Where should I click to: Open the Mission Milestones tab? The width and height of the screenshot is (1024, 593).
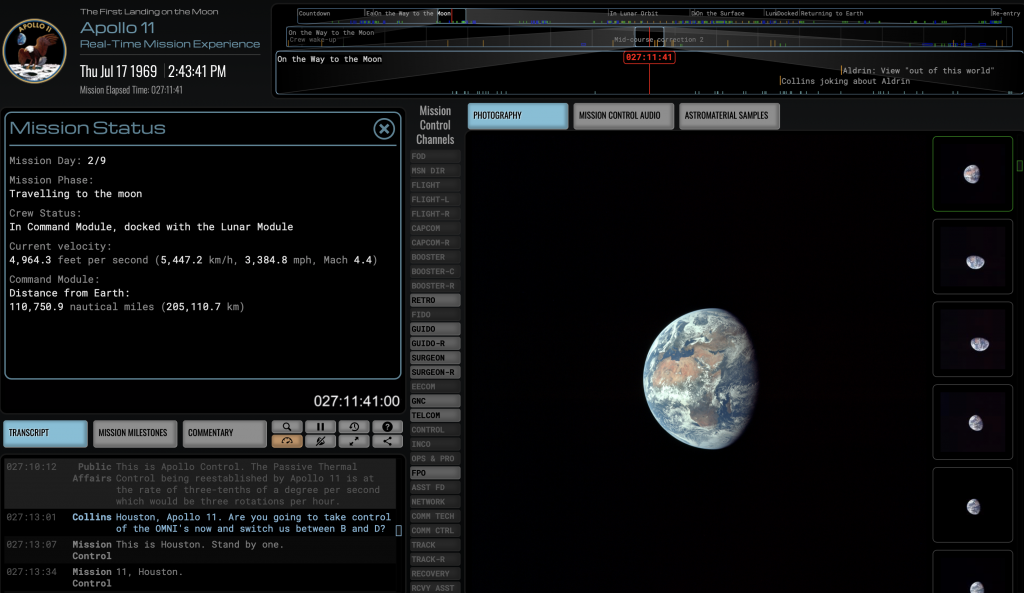pos(135,433)
